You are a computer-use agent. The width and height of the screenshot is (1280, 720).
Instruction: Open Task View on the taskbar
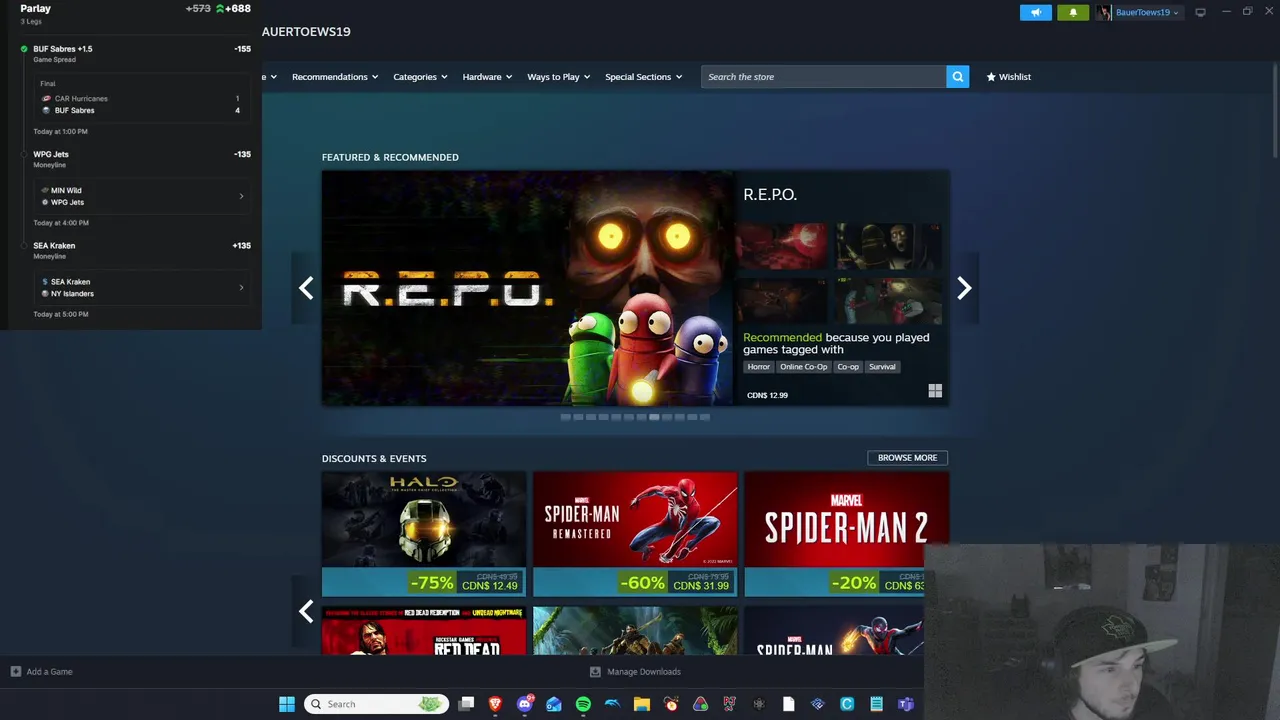466,704
